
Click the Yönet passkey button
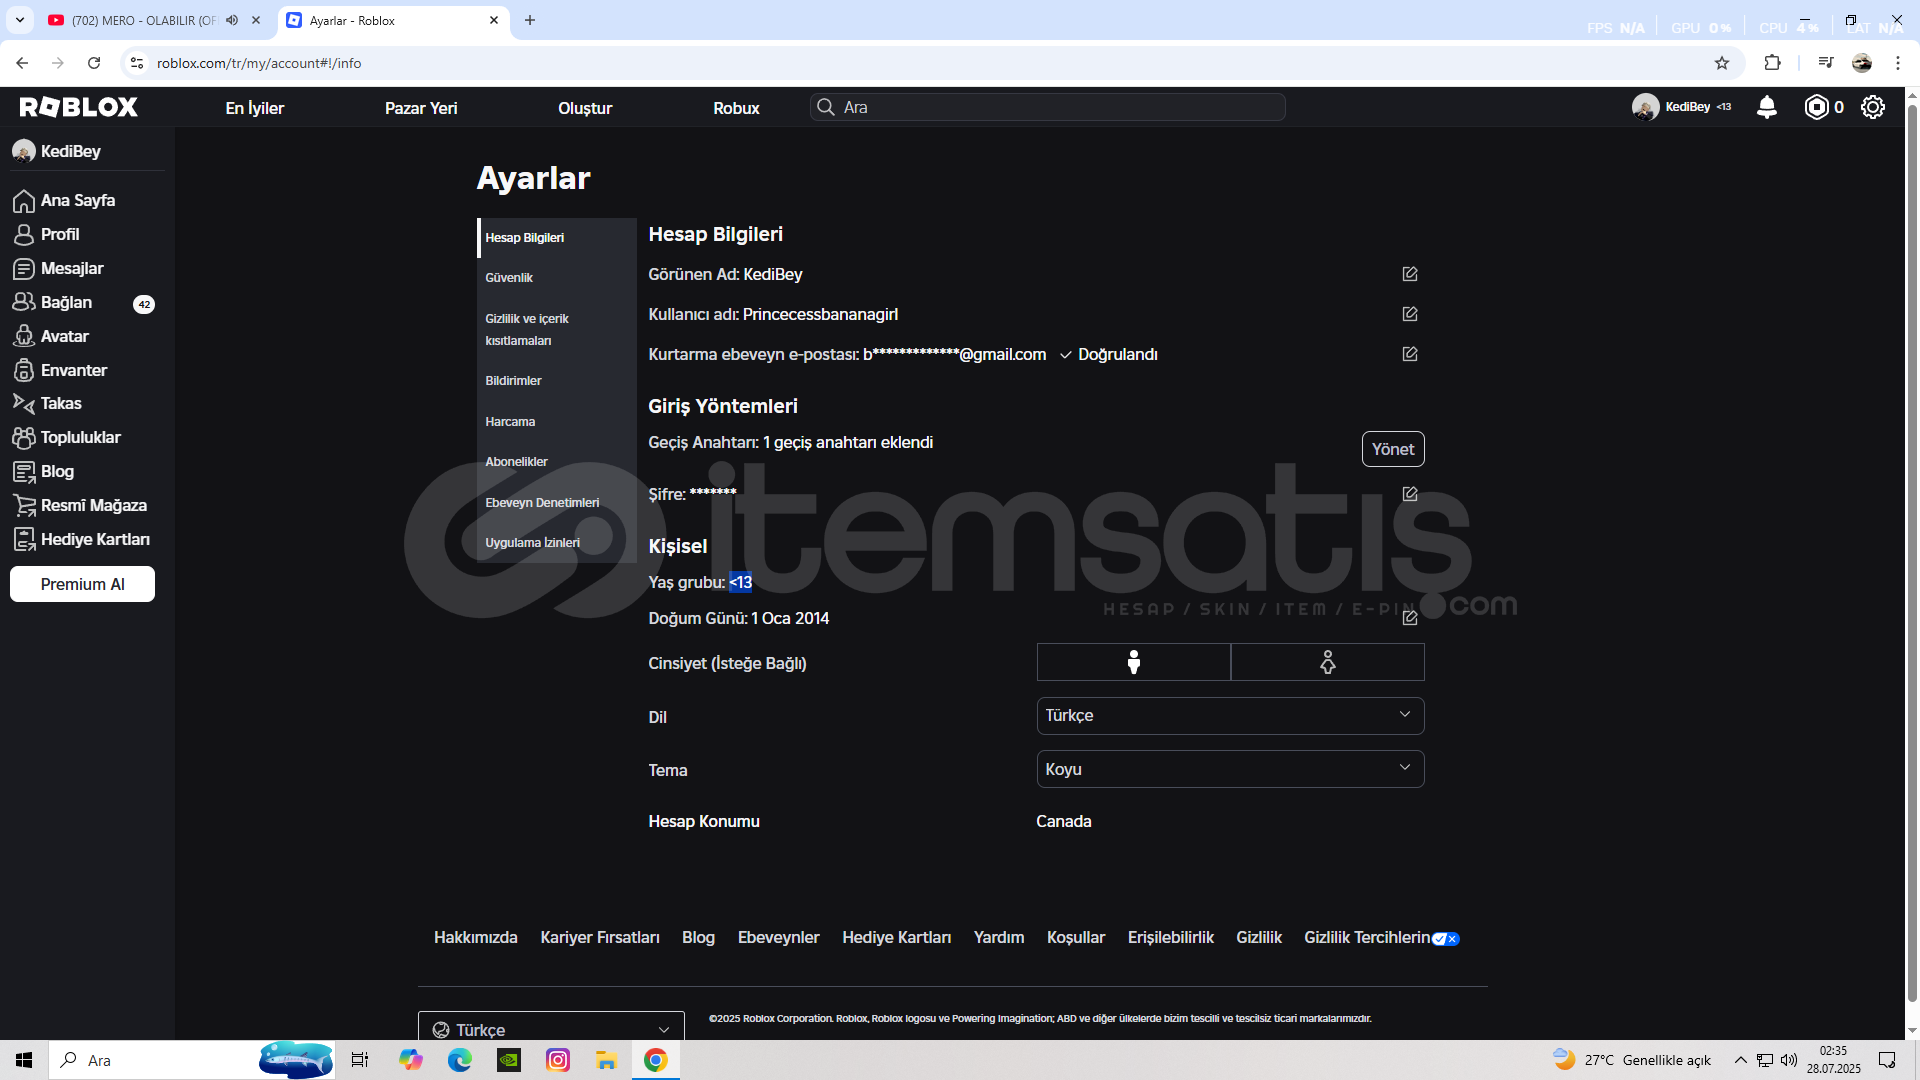point(1393,449)
